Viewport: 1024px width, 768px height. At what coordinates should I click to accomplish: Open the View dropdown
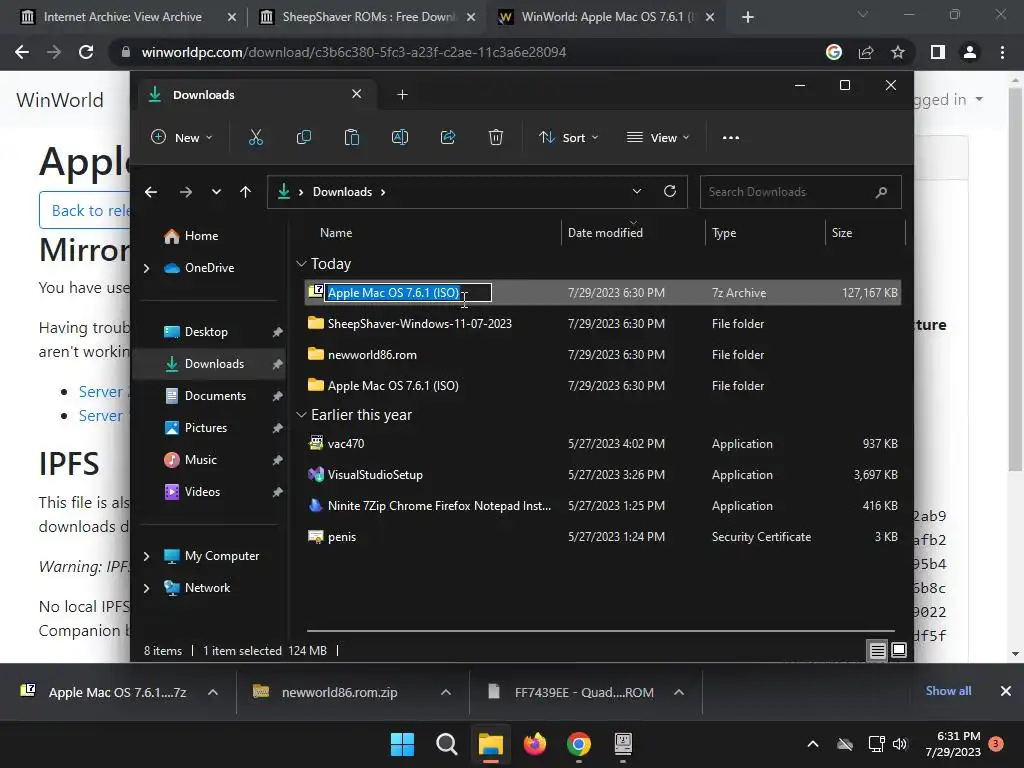point(658,138)
